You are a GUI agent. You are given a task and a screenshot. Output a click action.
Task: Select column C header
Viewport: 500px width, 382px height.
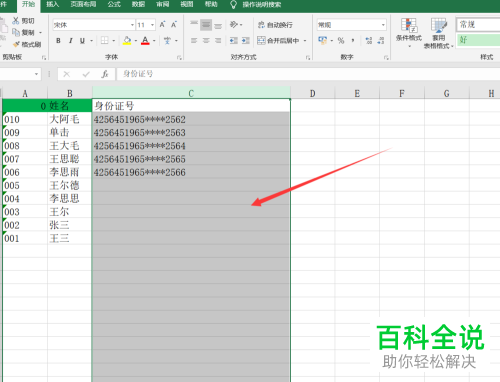point(191,93)
